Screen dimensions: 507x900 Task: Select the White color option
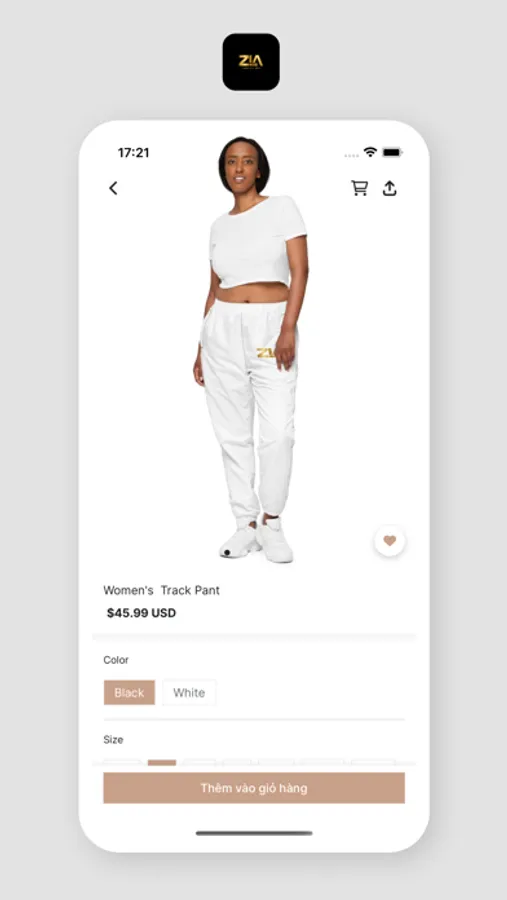[x=189, y=692]
